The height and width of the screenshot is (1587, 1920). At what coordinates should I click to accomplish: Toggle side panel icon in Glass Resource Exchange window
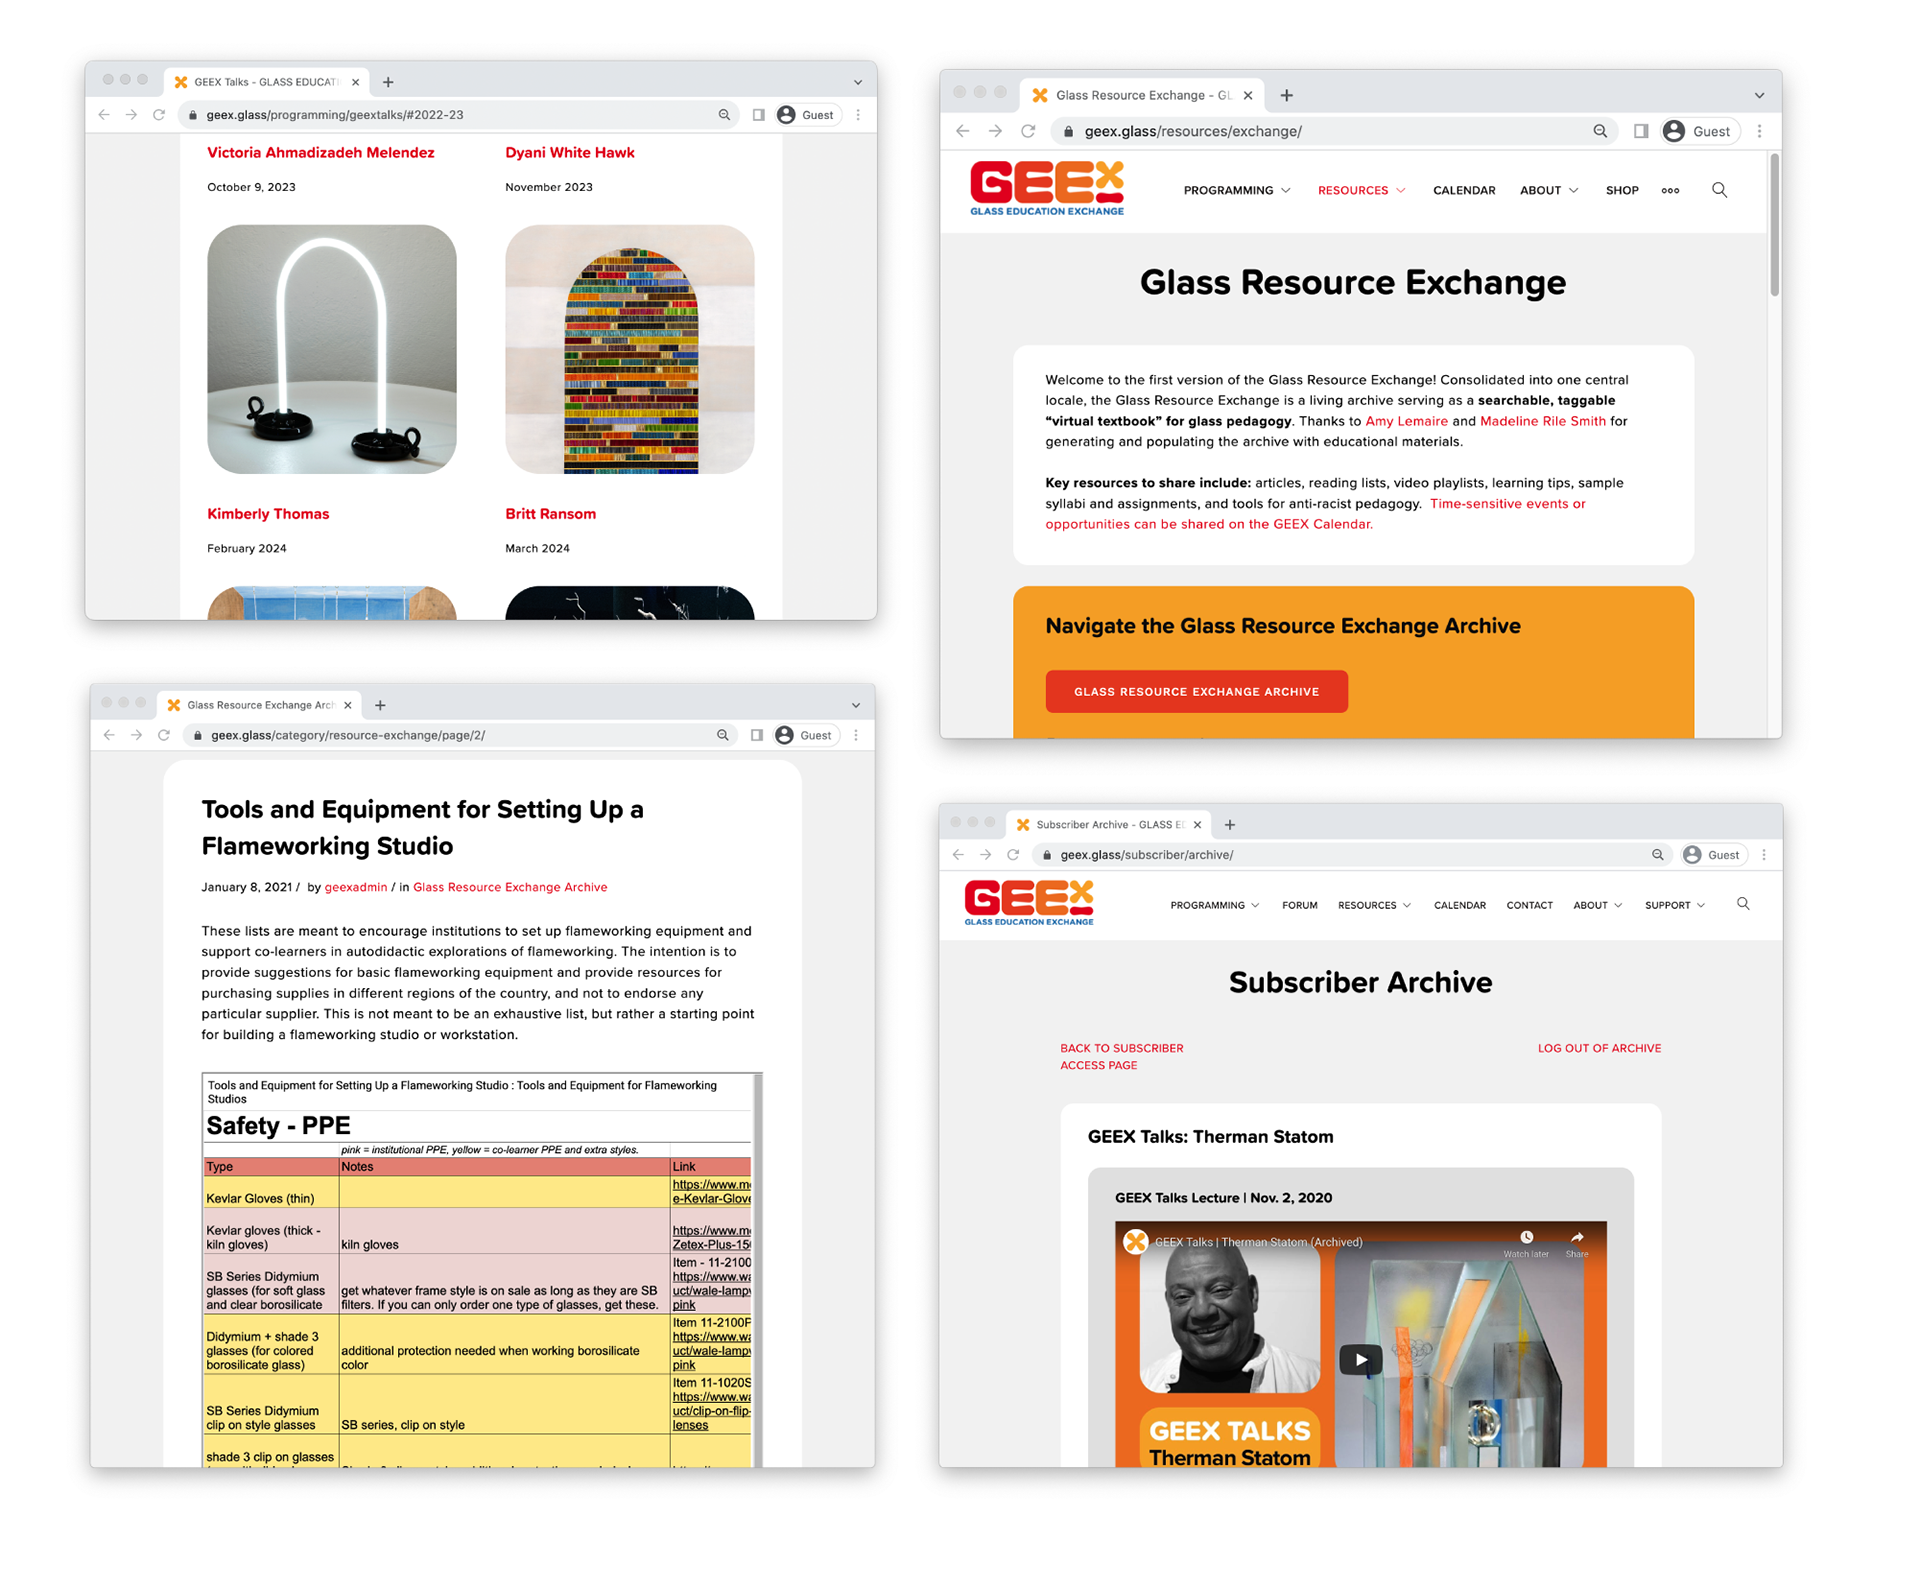[x=1641, y=131]
